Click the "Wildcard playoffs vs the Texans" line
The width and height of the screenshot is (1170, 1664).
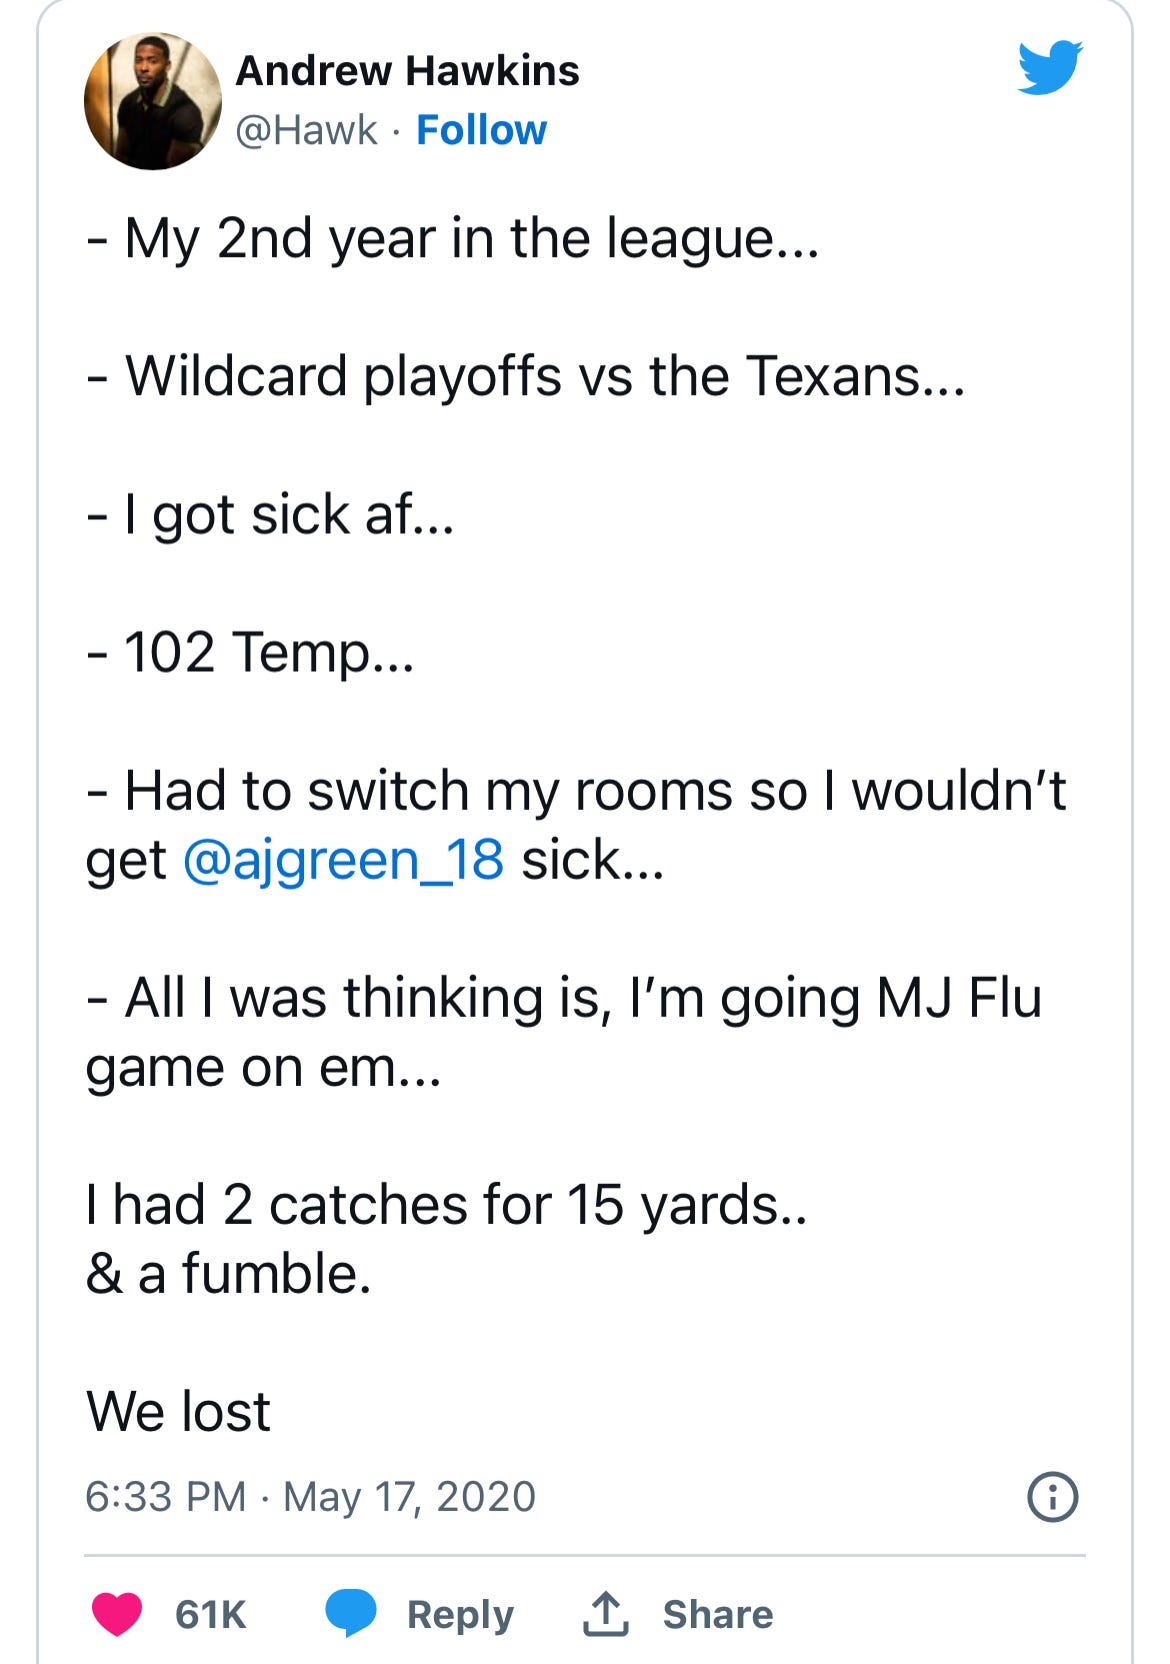pos(525,377)
